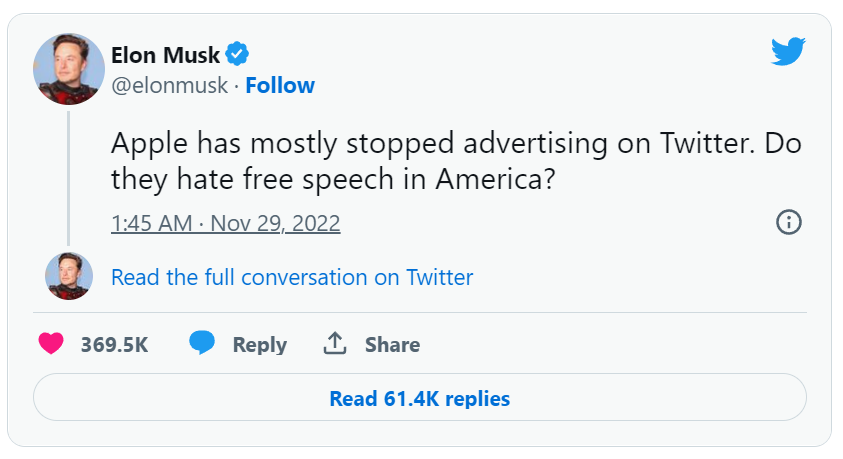
Task: Open the 1:45 AM timestamp link
Action: pos(151,222)
